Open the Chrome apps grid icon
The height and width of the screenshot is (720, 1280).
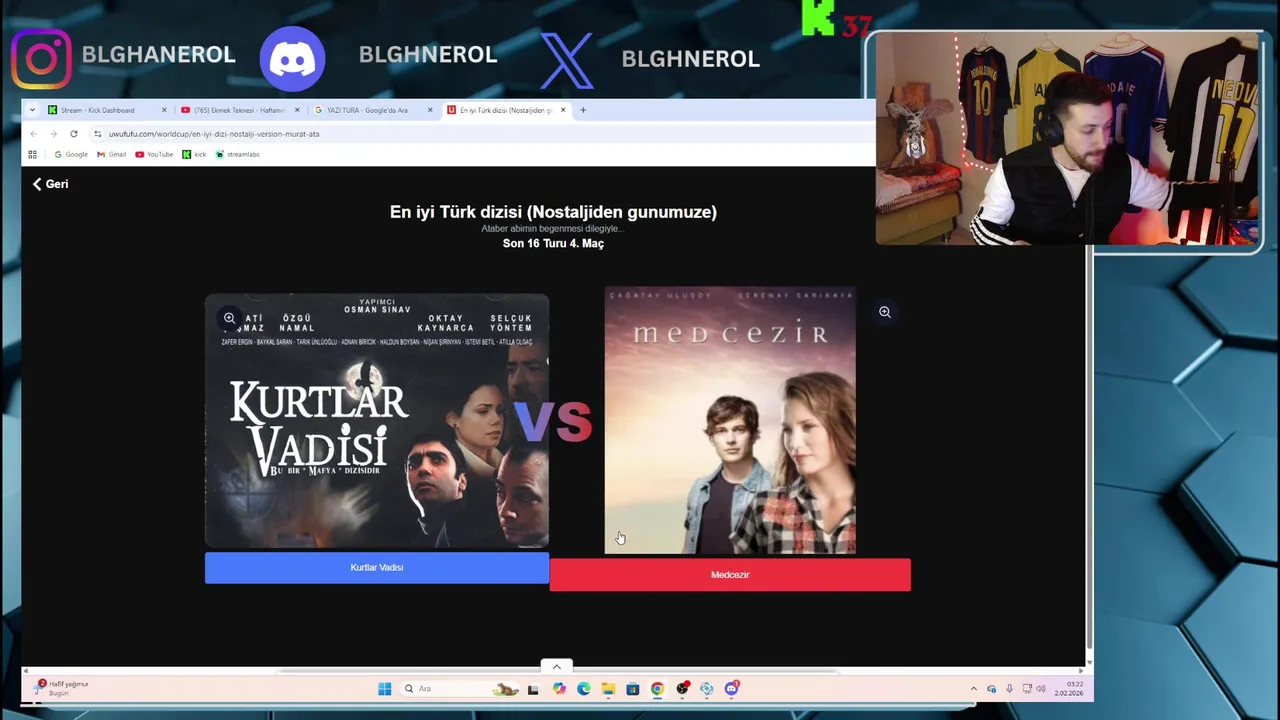[32, 154]
